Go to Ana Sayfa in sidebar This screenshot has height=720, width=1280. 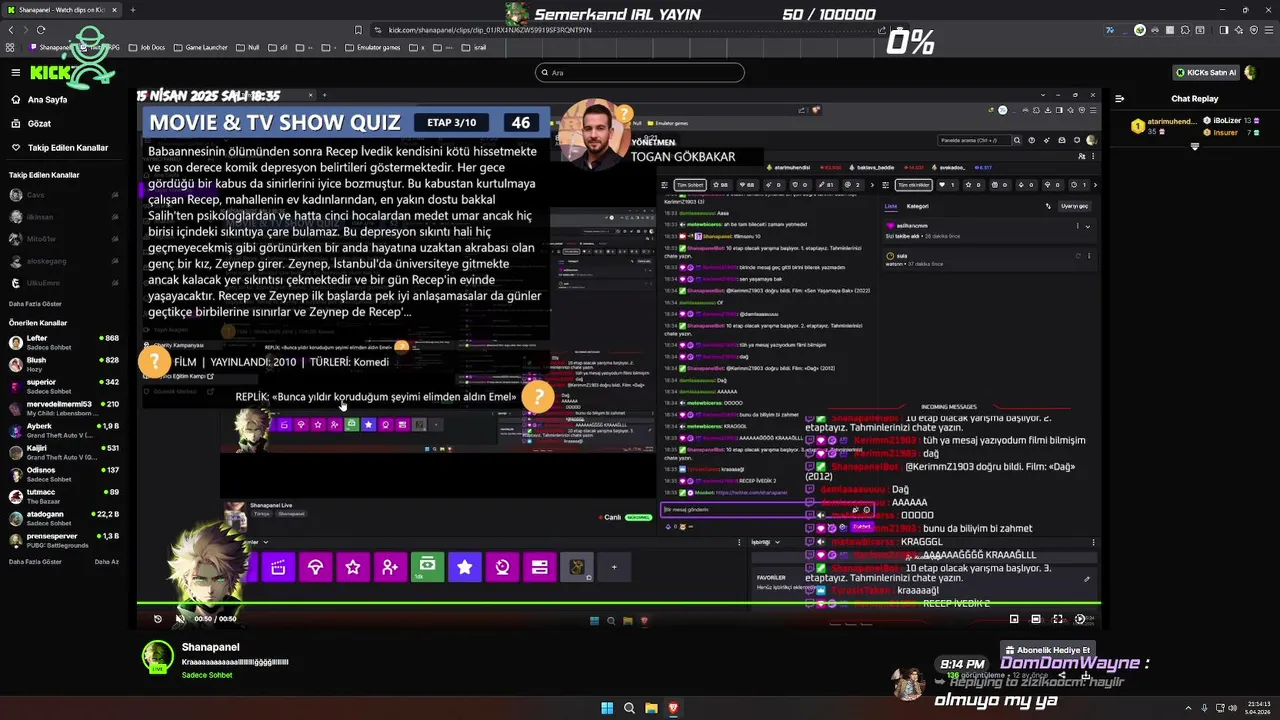40,100
